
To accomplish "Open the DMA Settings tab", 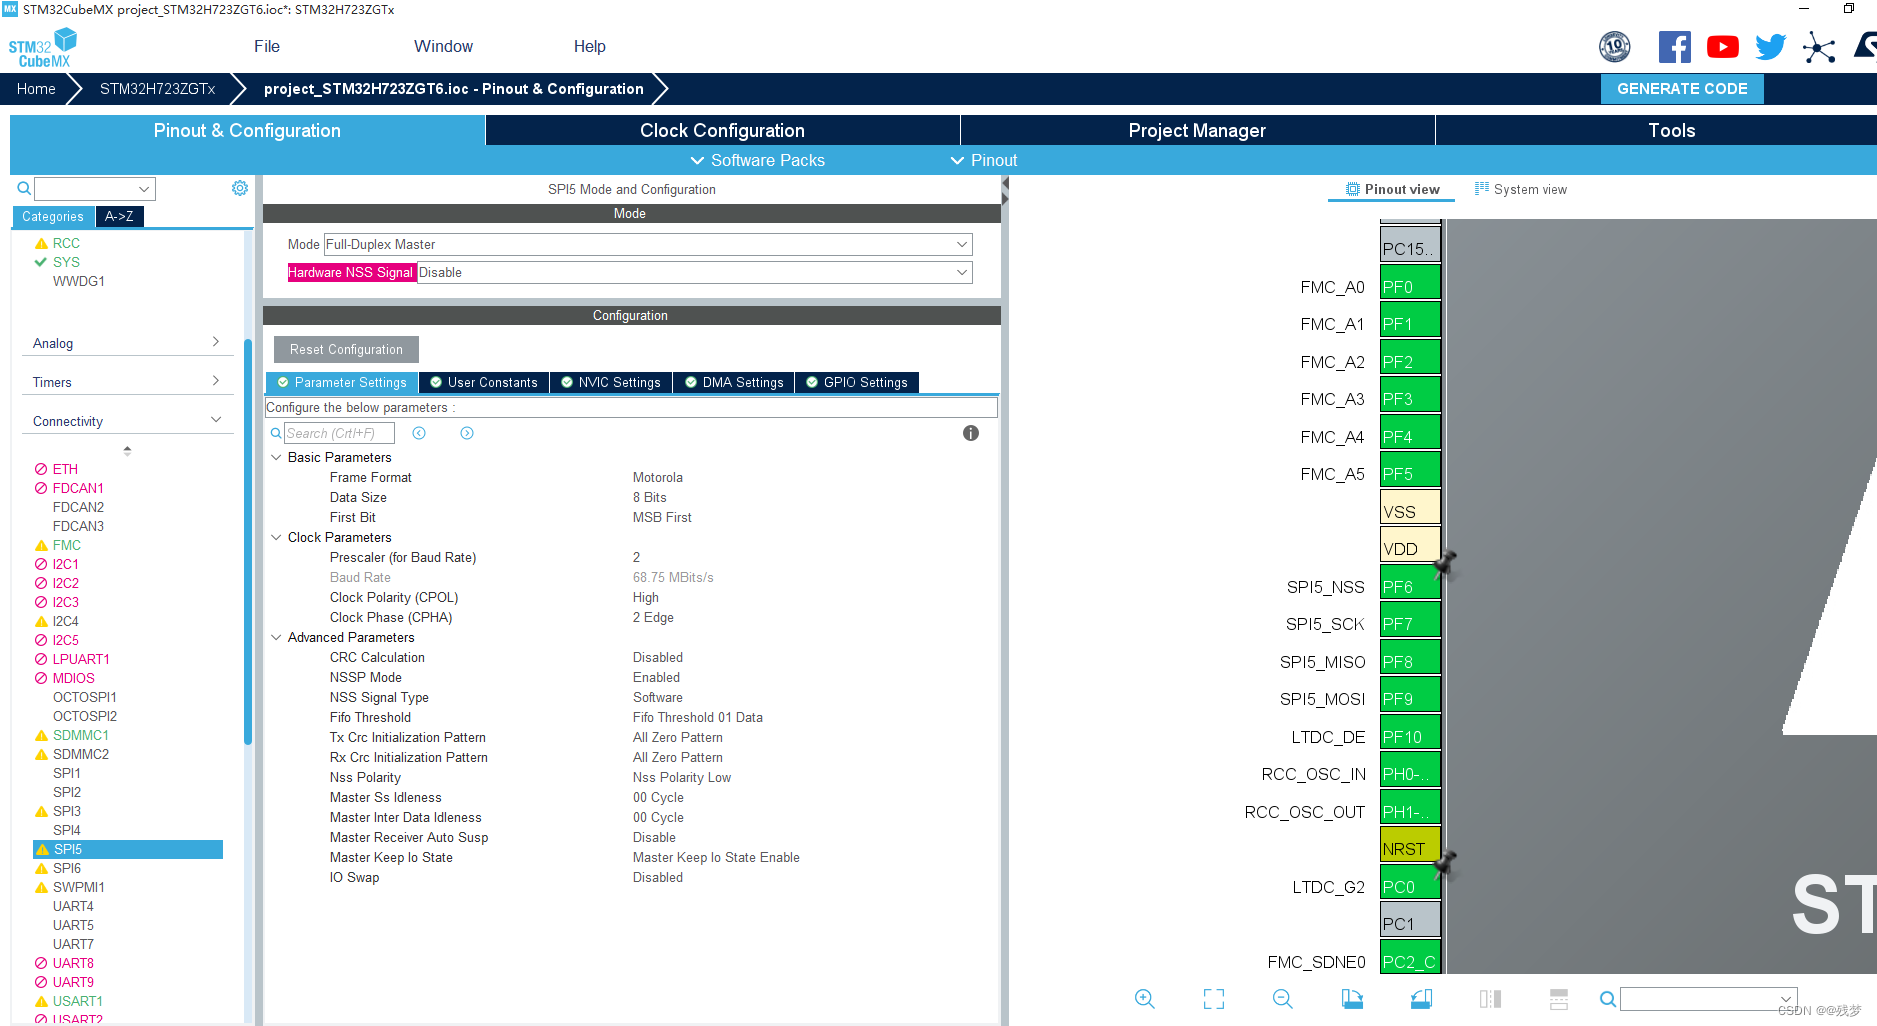I will 734,382.
